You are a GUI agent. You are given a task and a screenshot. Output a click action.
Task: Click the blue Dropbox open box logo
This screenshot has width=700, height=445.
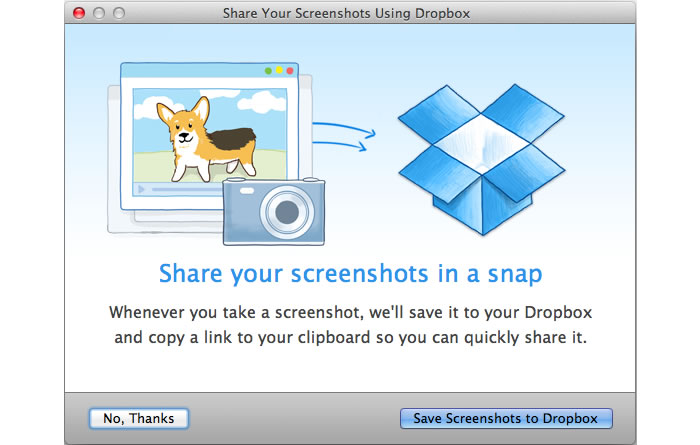click(481, 158)
